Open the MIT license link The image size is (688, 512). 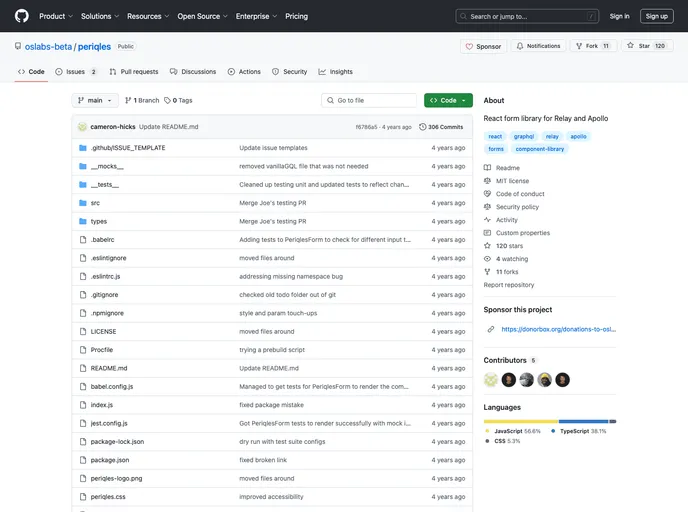click(512, 181)
